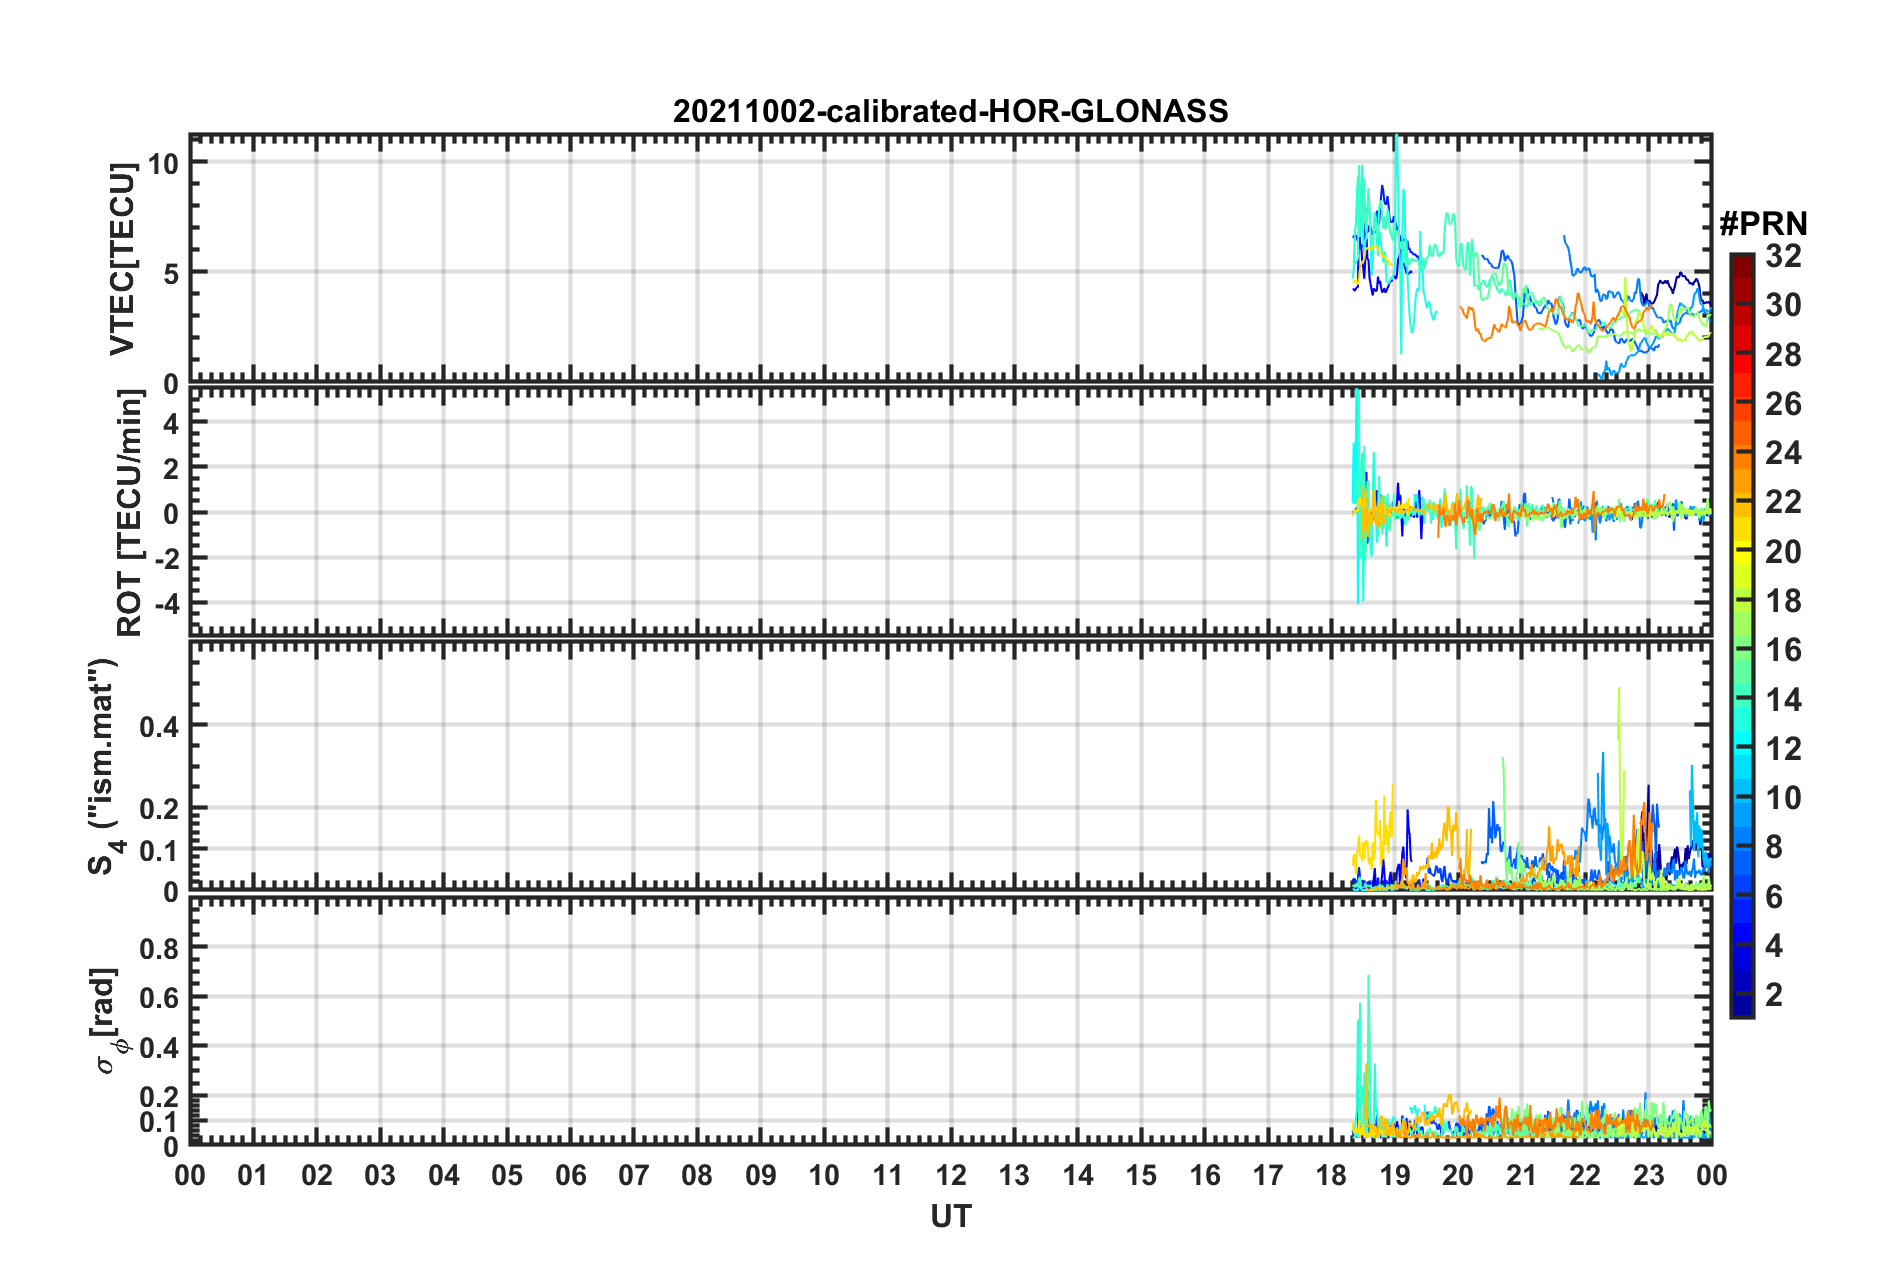
Task: Click the UT x-axis label
Action: [950, 1216]
